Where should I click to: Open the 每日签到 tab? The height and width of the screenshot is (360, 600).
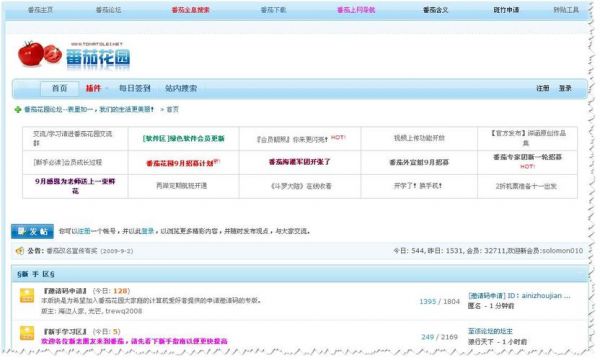[x=135, y=88]
